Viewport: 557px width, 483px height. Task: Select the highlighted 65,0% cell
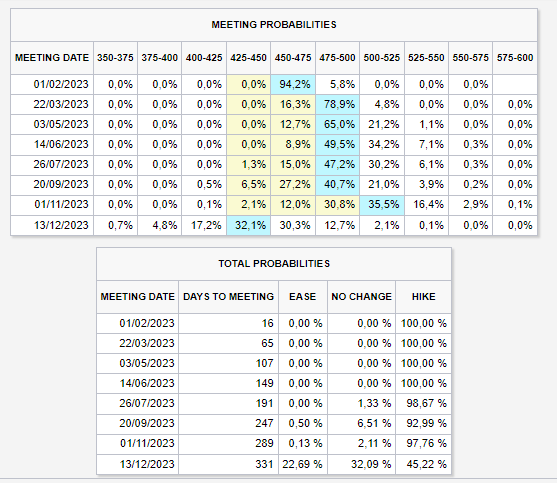click(337, 124)
